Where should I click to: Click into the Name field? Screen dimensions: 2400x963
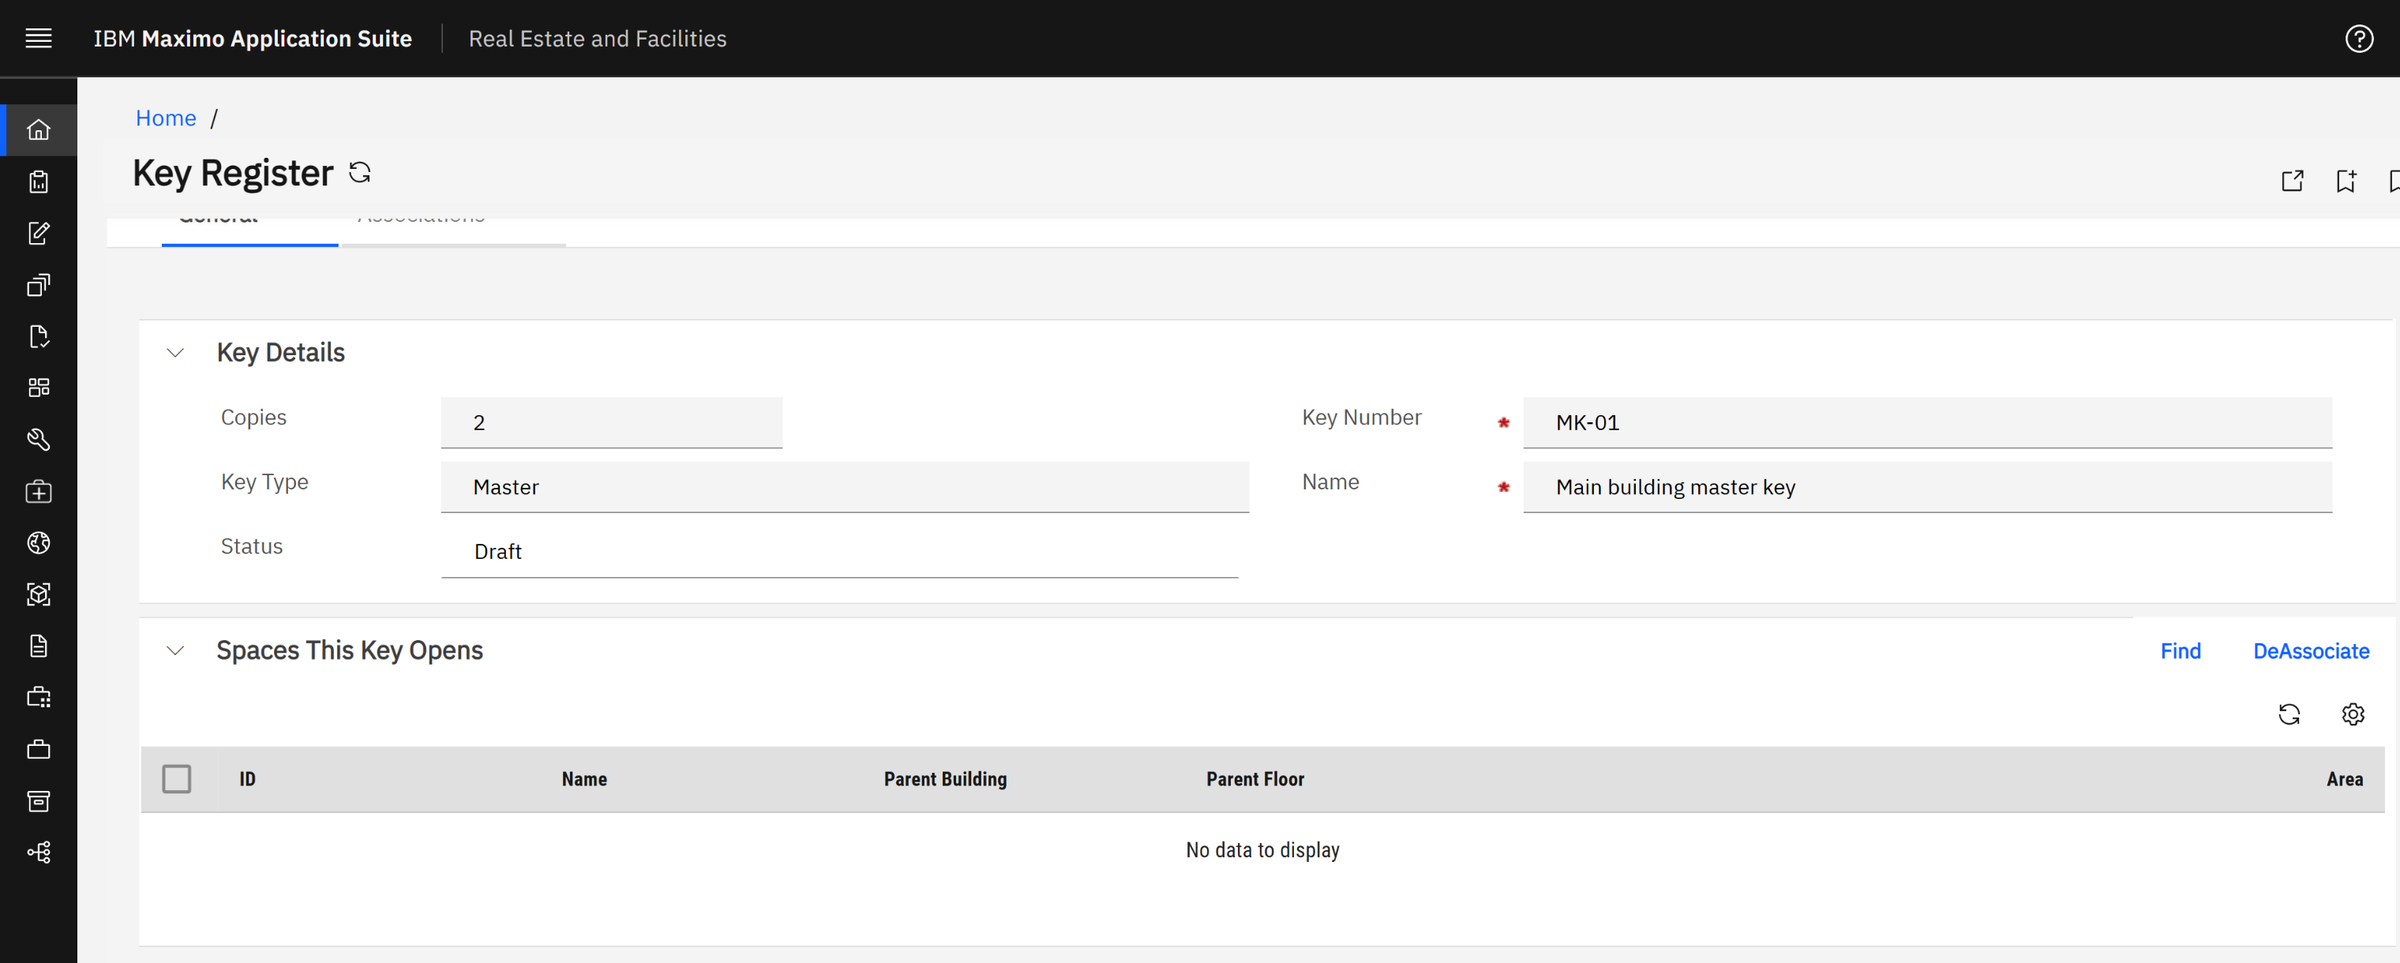(1927, 487)
